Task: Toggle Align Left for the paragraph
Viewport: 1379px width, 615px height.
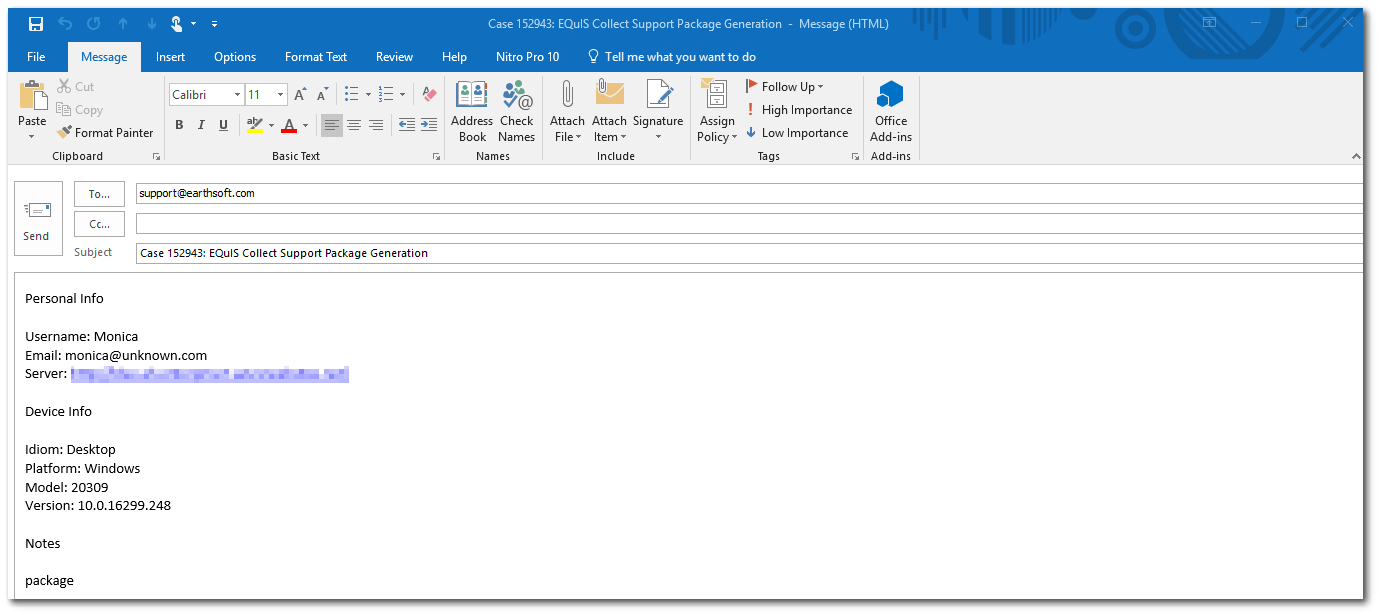Action: tap(332, 125)
